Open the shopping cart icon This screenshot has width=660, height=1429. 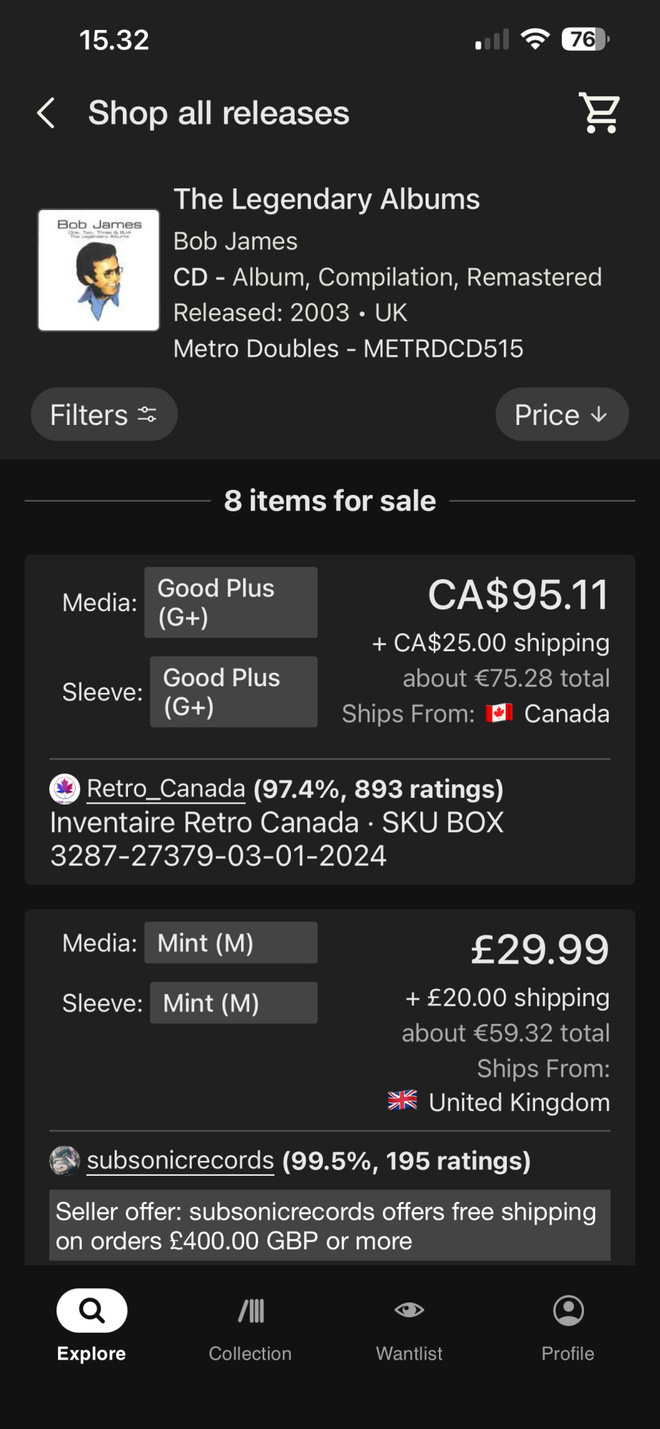[x=600, y=113]
